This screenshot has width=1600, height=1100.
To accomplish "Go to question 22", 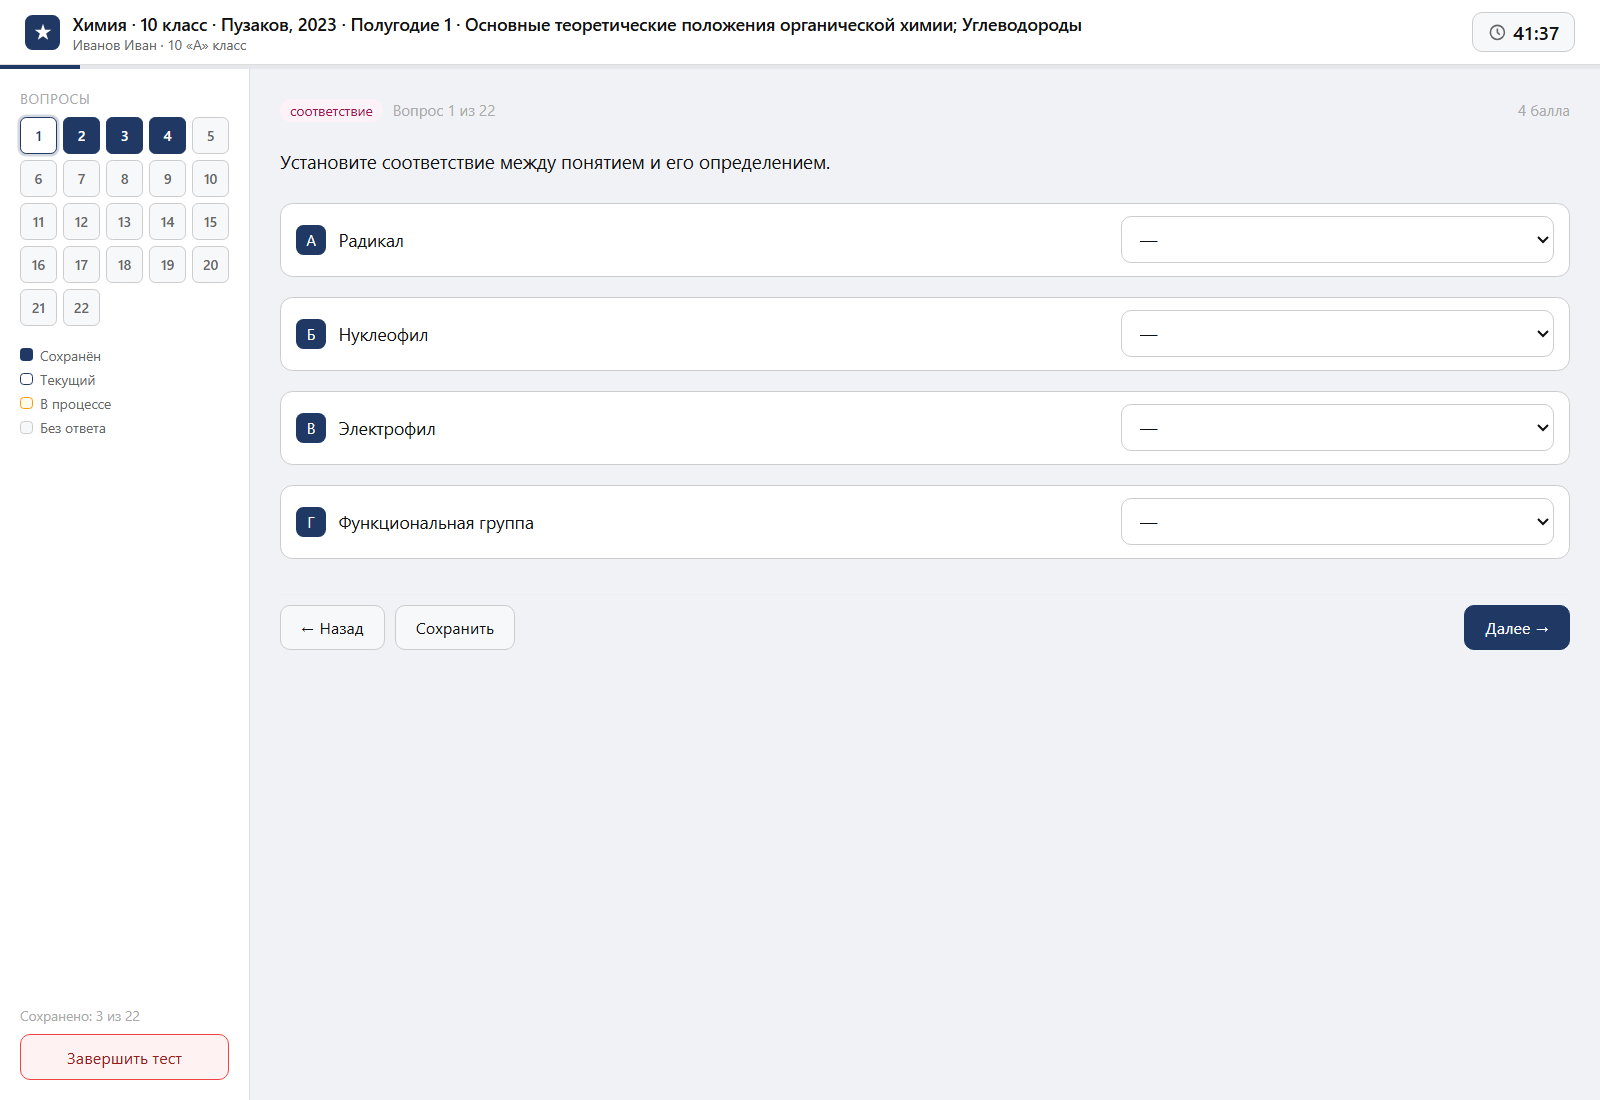I will 81,308.
